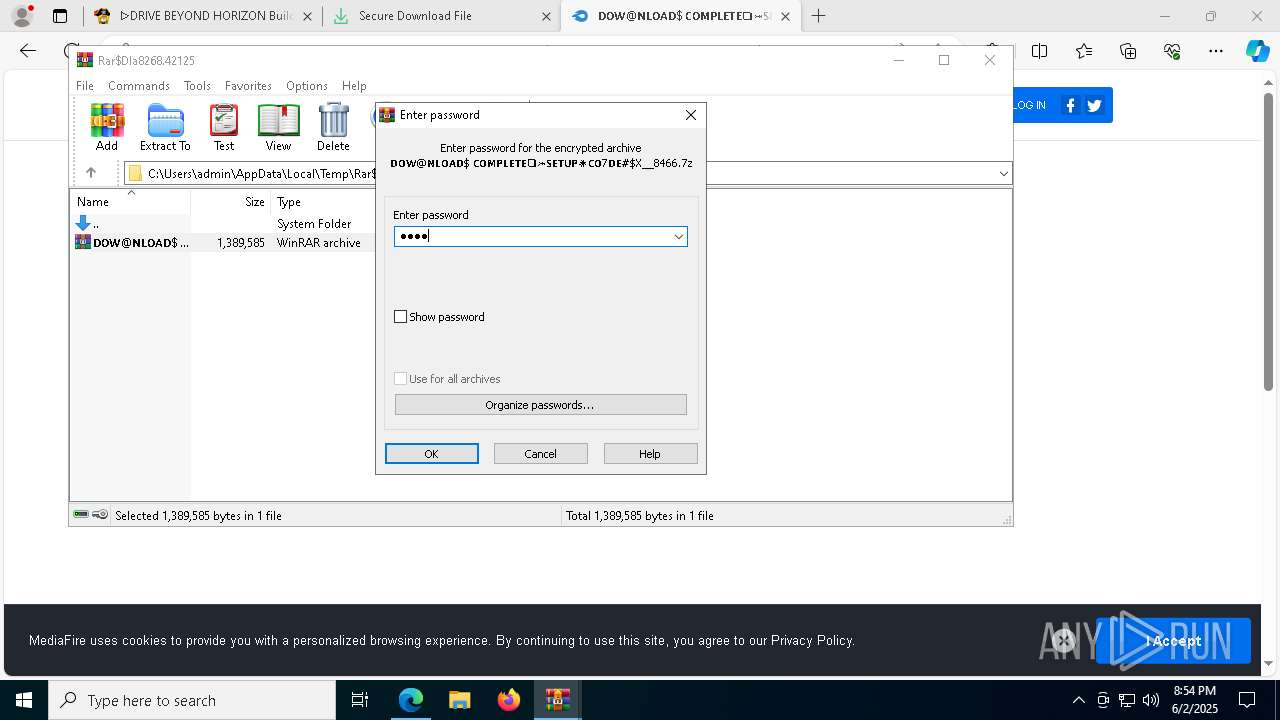Click Cancel in the password dialog
This screenshot has width=1280, height=720.
(541, 454)
